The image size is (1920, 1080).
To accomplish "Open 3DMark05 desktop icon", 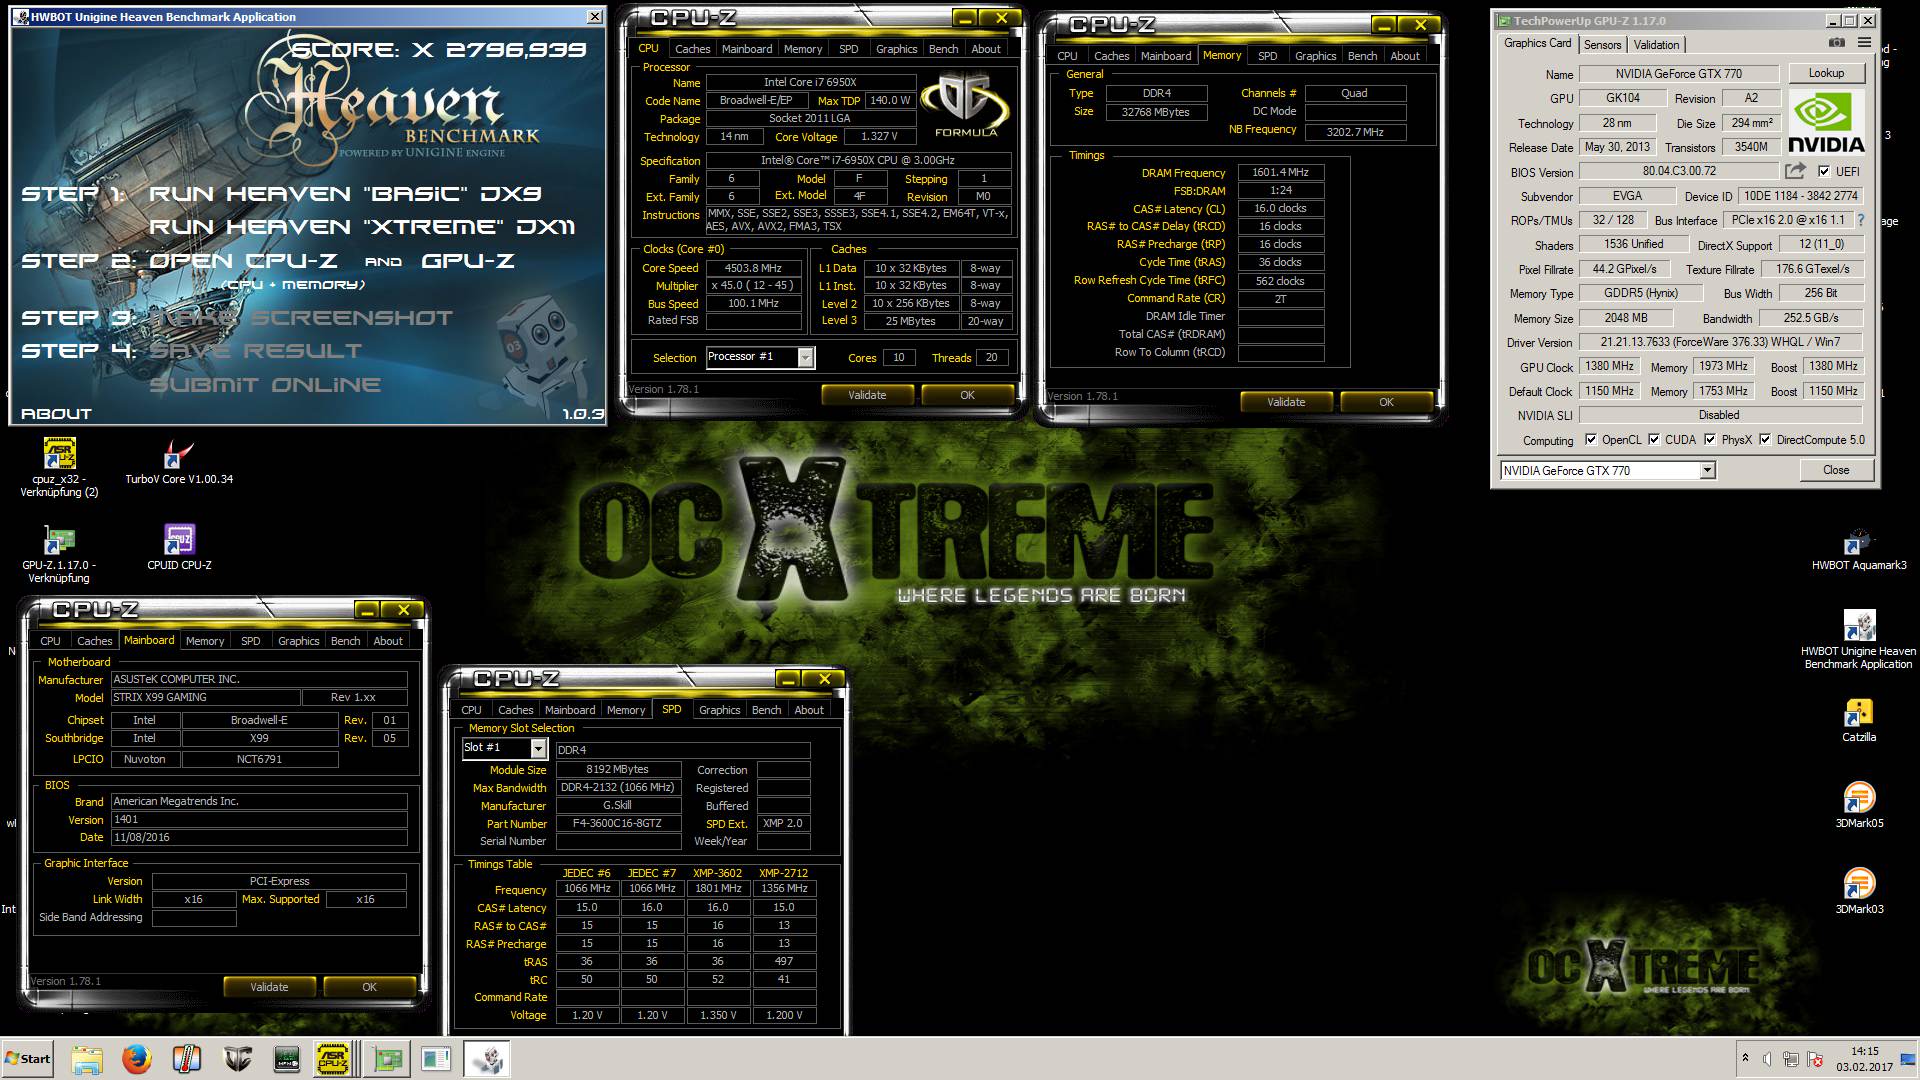I will tap(1859, 806).
